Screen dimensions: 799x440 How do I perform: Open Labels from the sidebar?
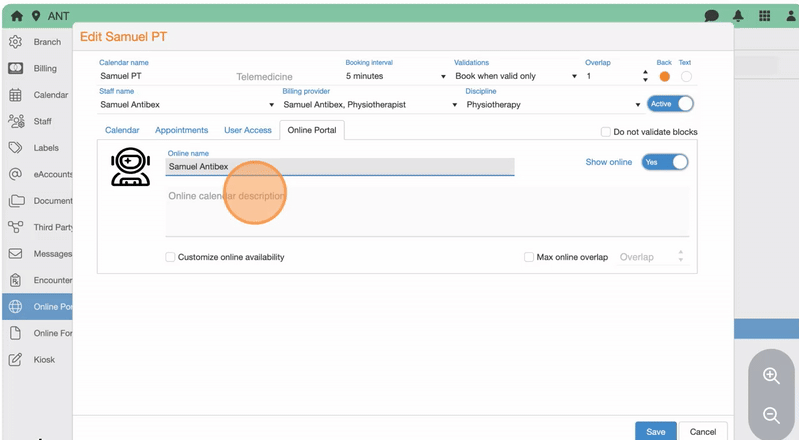[46, 148]
